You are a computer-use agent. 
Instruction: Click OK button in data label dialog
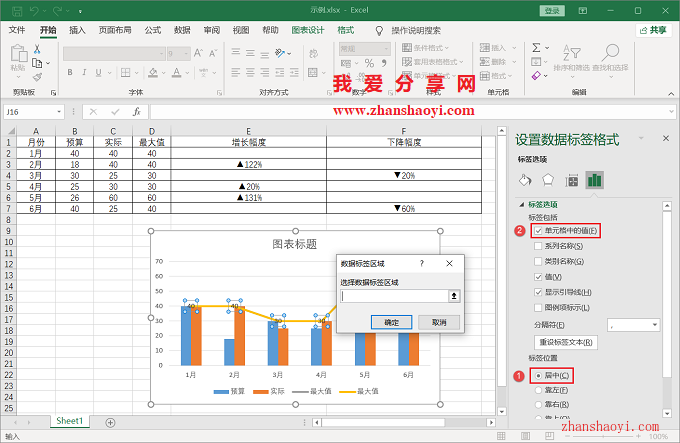[391, 322]
